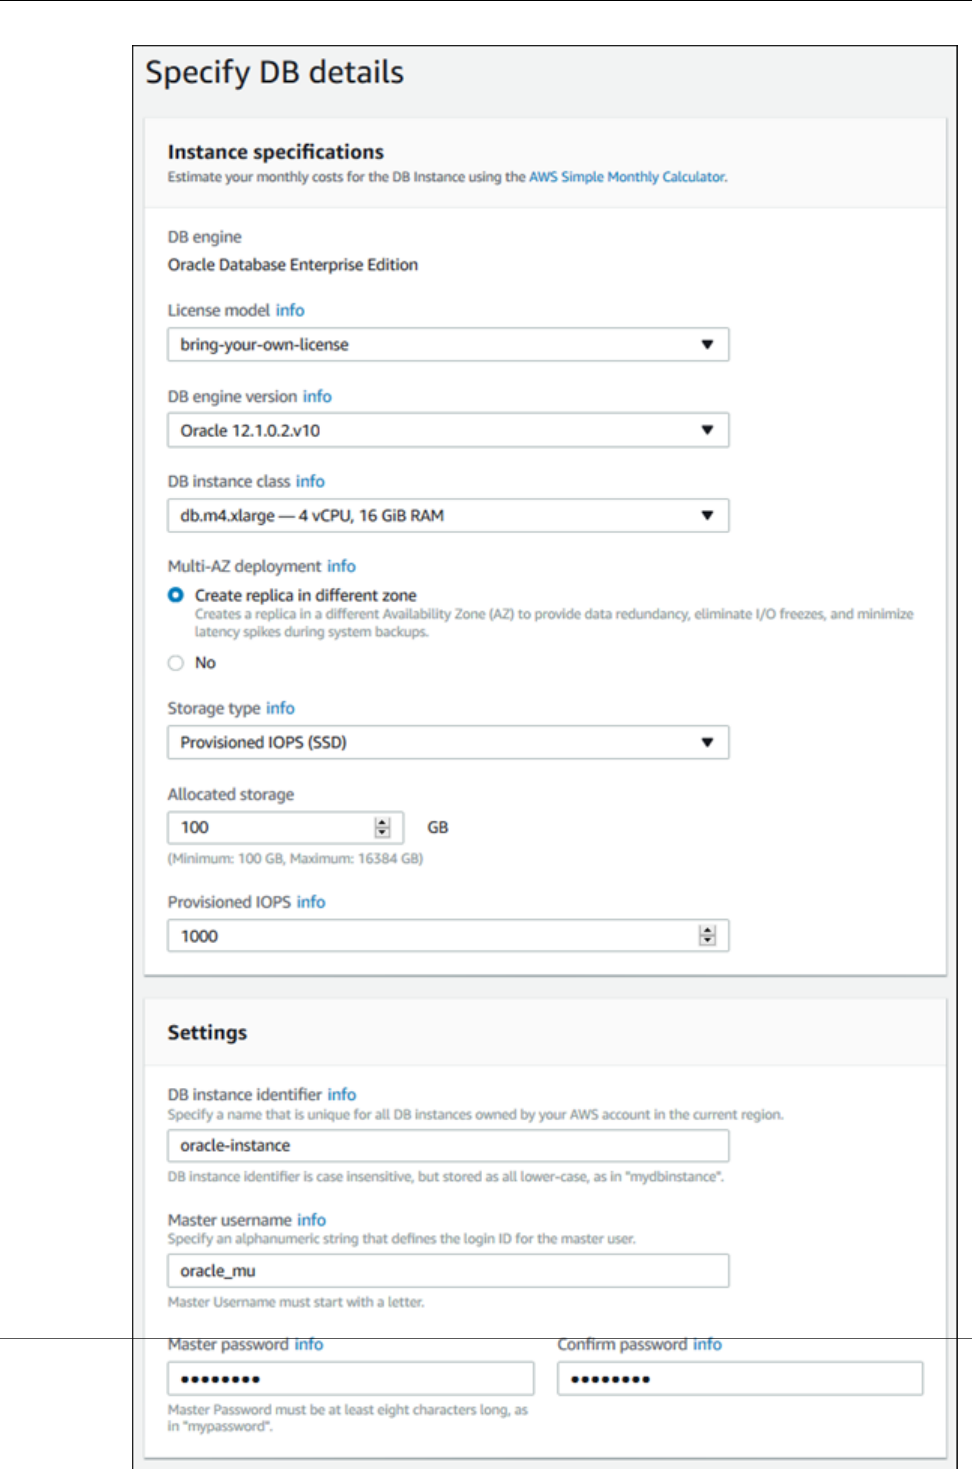Click the Master username text field
This screenshot has width=972, height=1469.
coord(447,1271)
